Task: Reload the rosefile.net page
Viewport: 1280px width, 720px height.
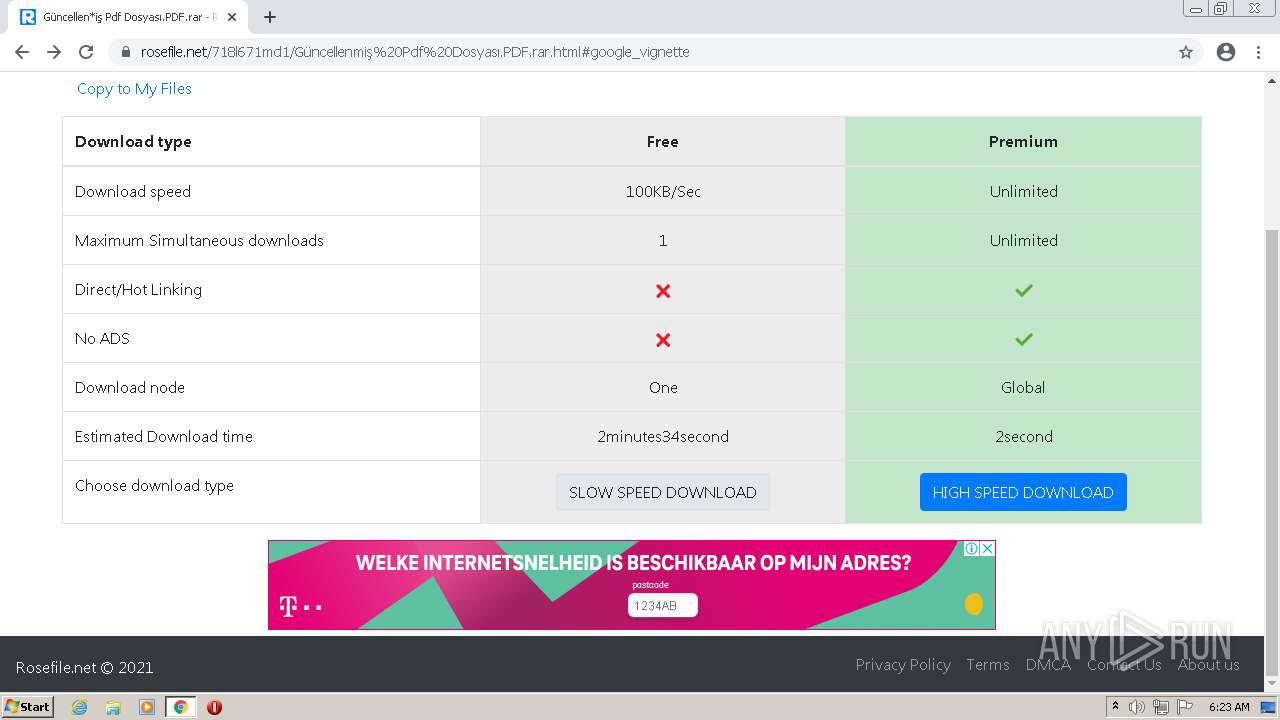Action: [x=86, y=52]
